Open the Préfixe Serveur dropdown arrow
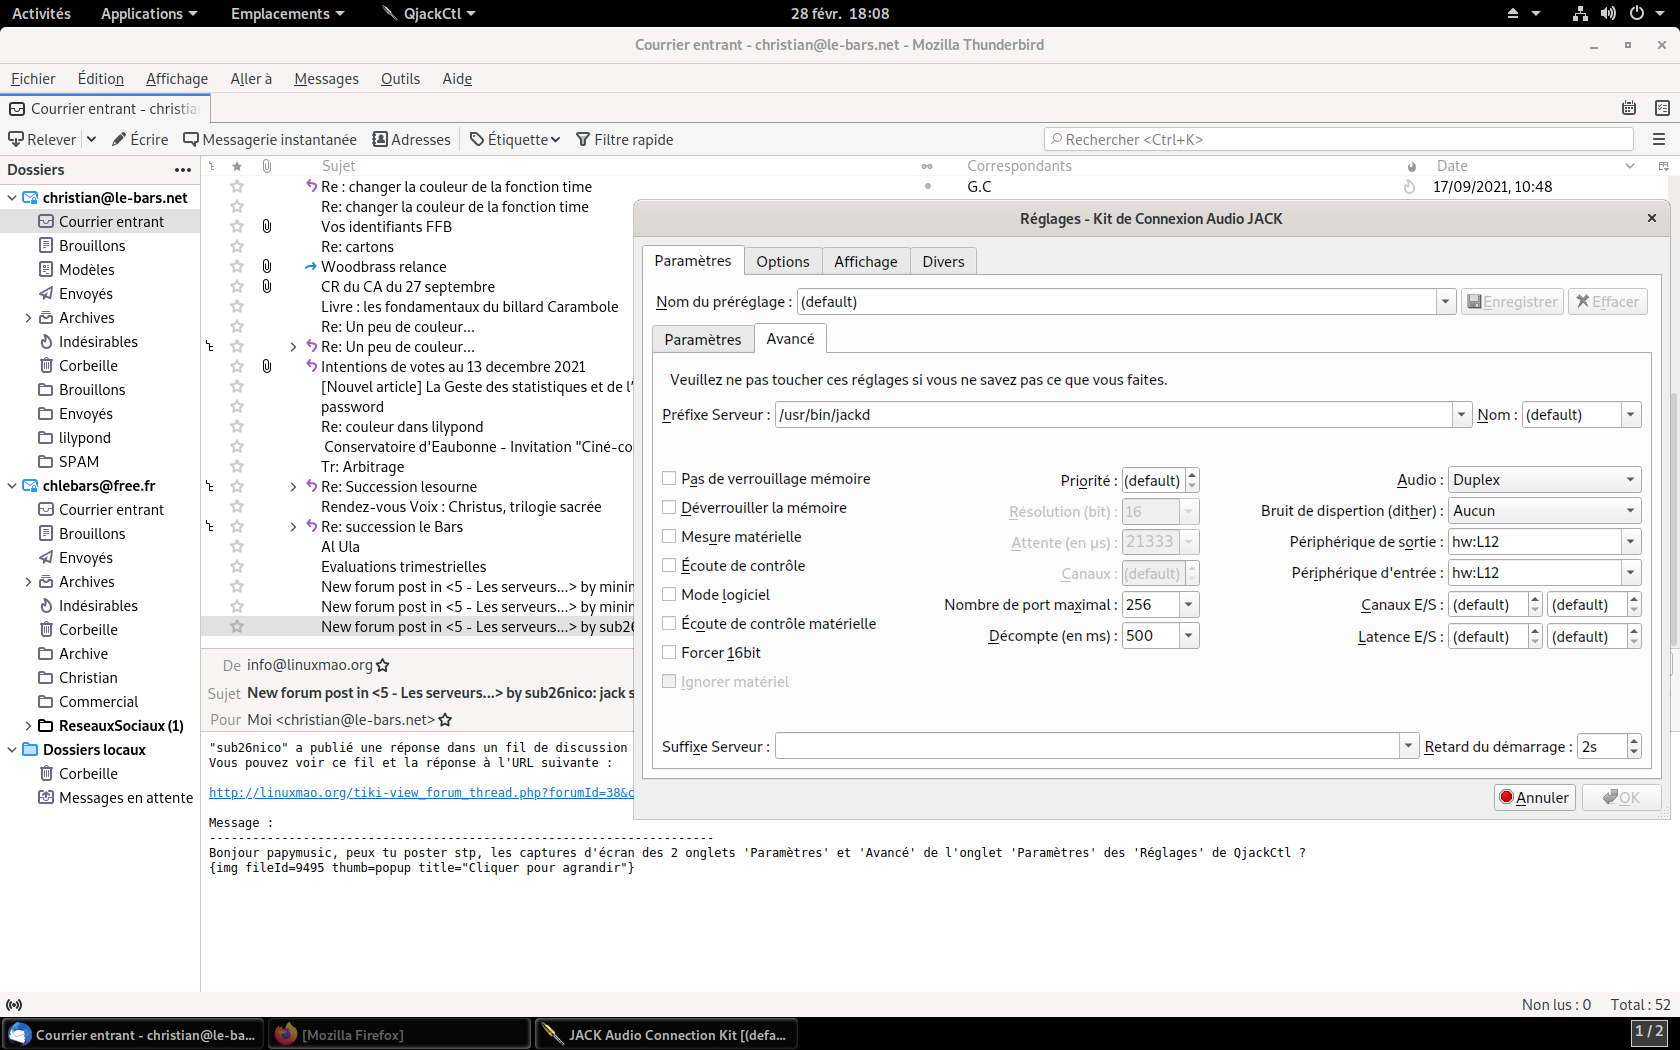1680x1050 pixels. pyautogui.click(x=1462, y=415)
